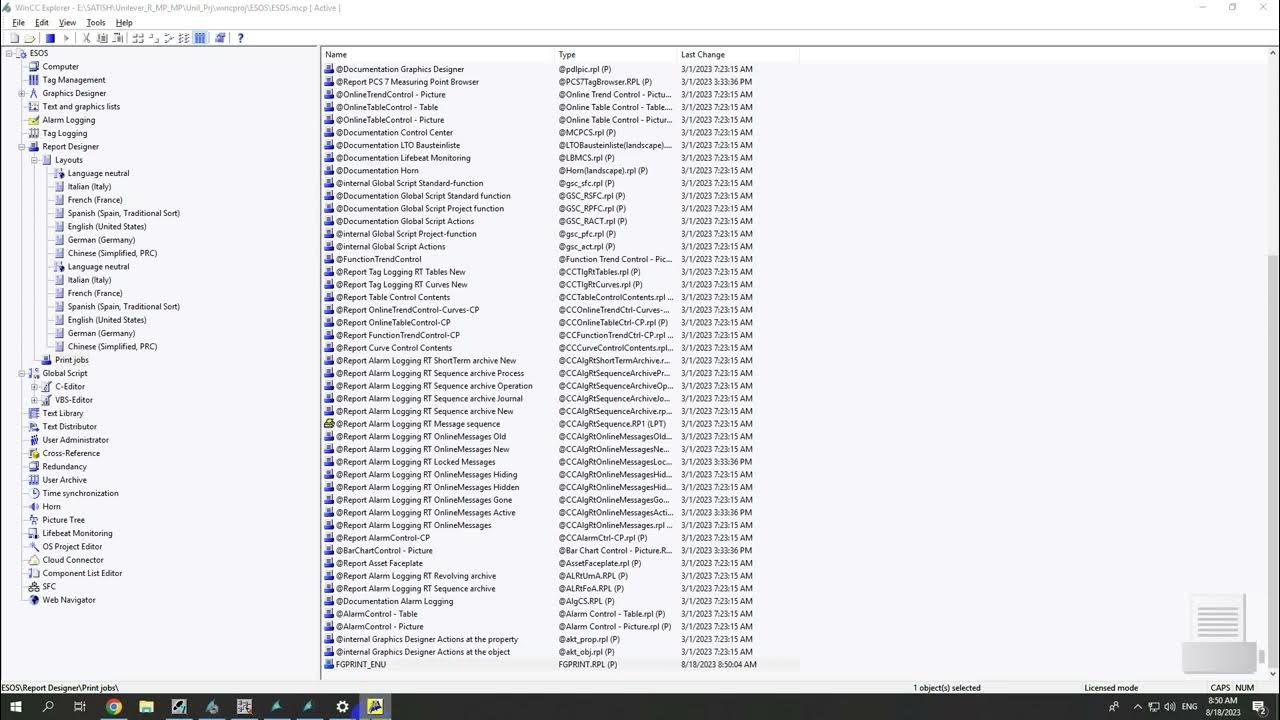Click the New project toolbar icon
The image size is (1280, 720).
pos(14,38)
